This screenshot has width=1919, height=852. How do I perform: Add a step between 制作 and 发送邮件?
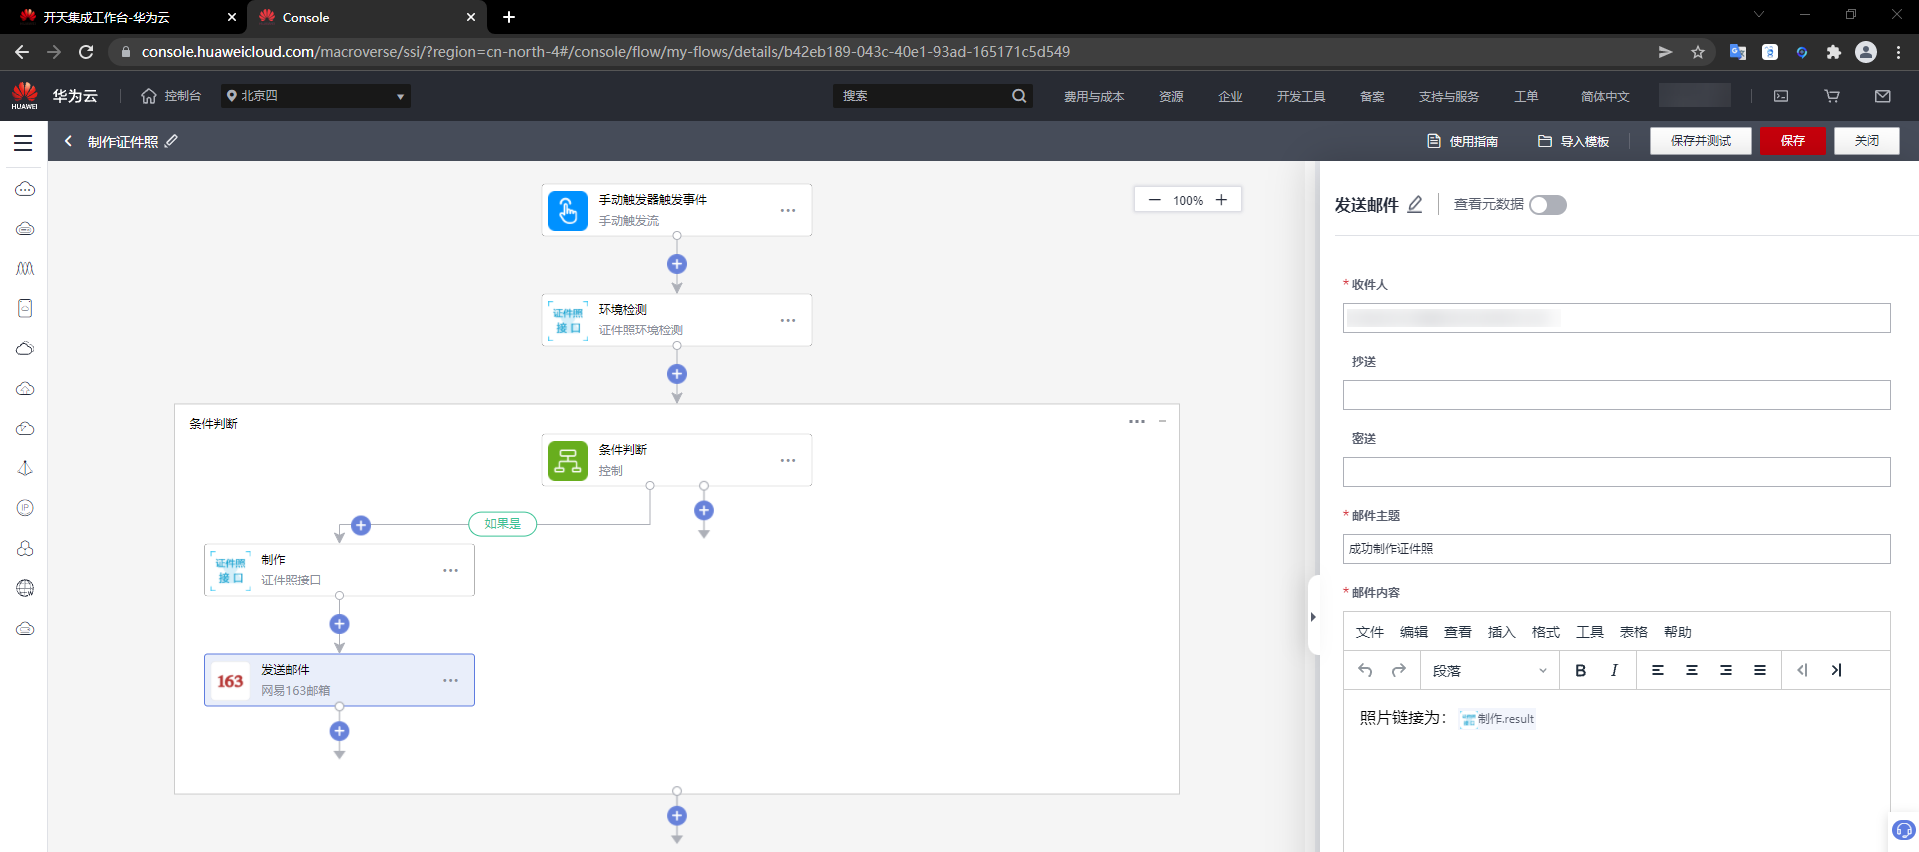(340, 624)
